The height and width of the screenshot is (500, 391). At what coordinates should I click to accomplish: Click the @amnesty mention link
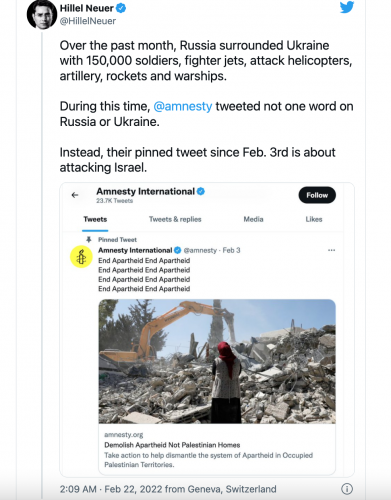coord(183,106)
